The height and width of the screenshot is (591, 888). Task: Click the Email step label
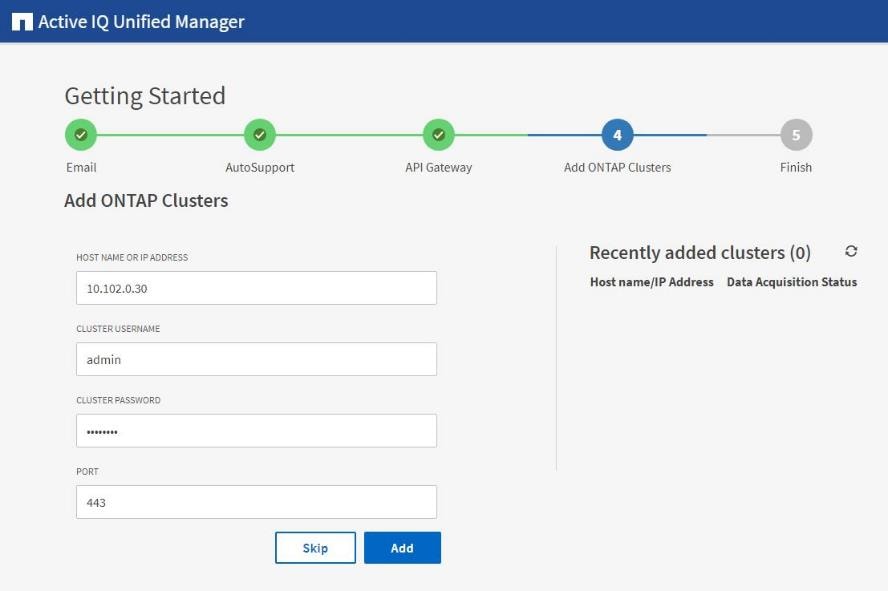(81, 168)
